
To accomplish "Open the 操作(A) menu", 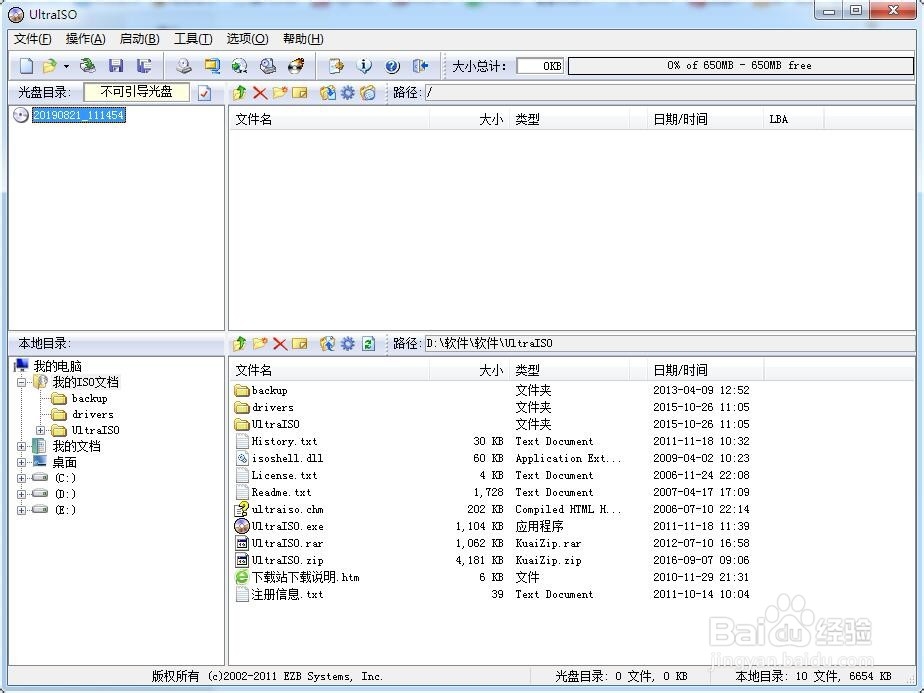I will pos(85,39).
